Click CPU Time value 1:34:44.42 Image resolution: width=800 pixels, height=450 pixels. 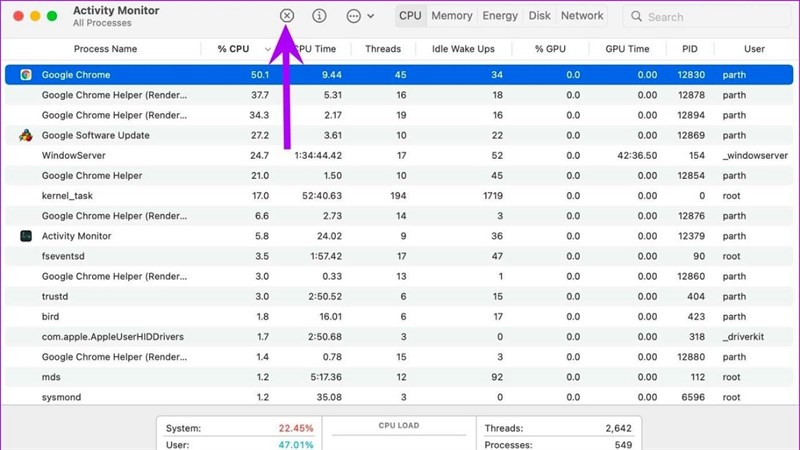coord(318,156)
